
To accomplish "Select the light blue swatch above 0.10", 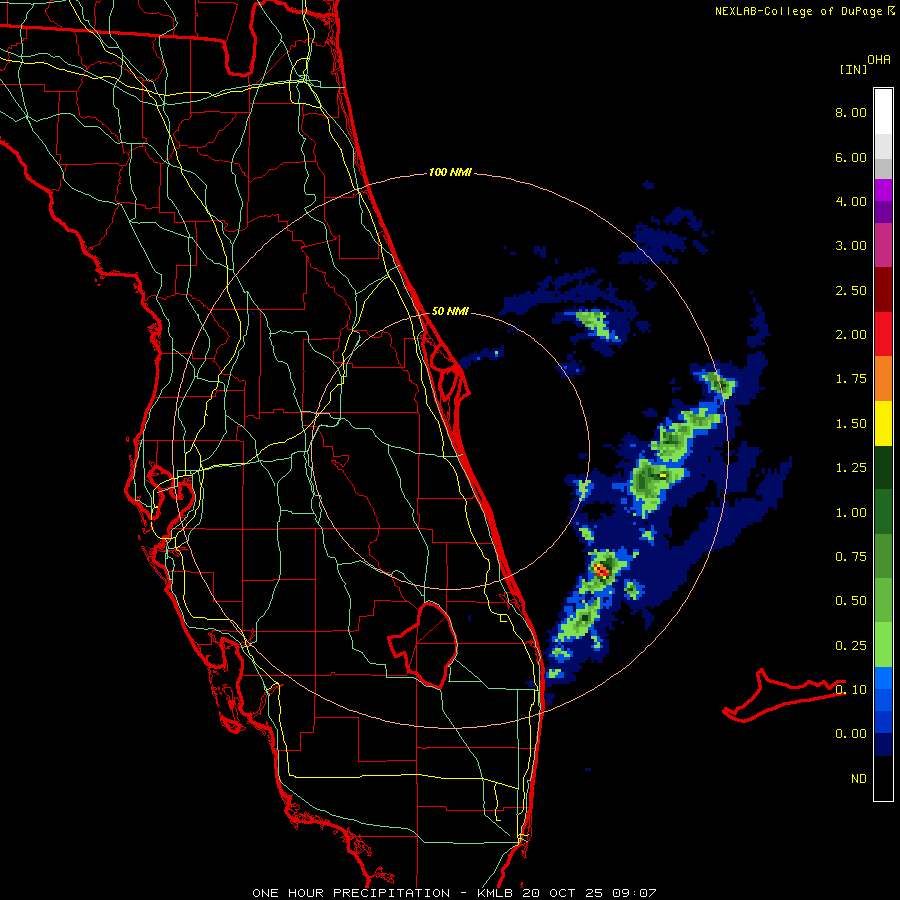I will [883, 678].
